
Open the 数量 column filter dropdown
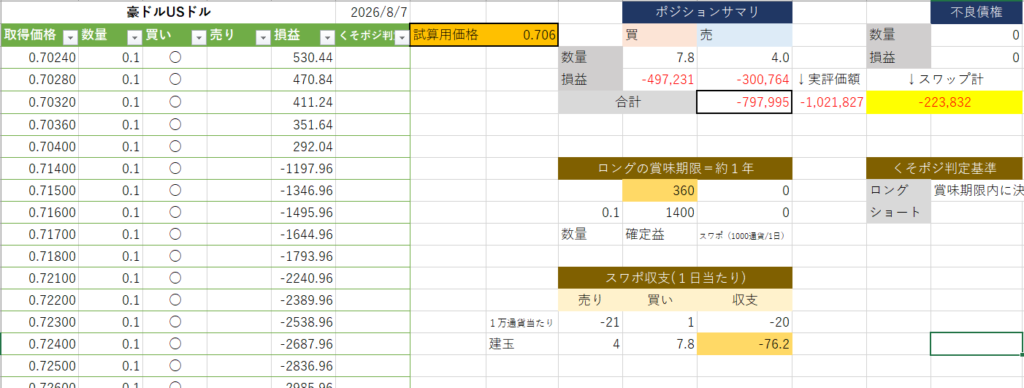134,36
